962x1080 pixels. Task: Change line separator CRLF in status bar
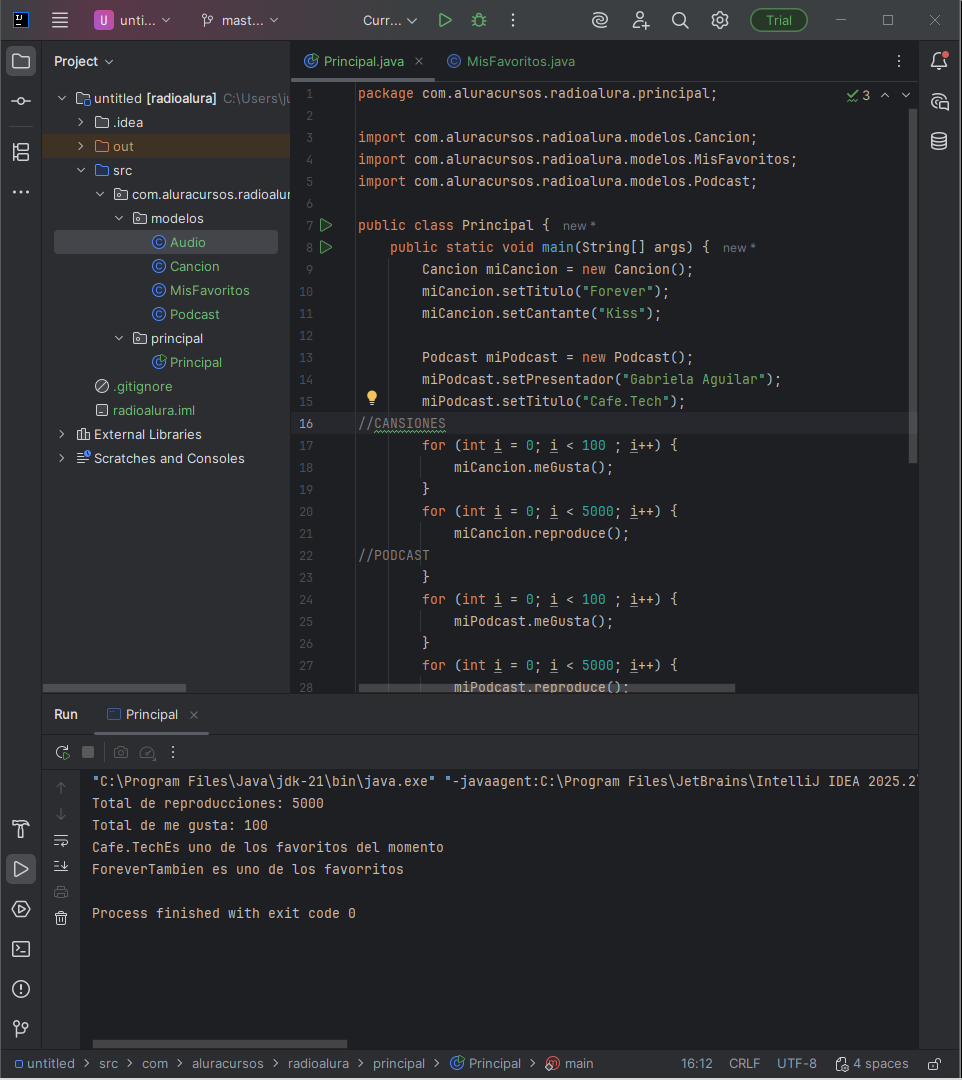coord(744,1063)
